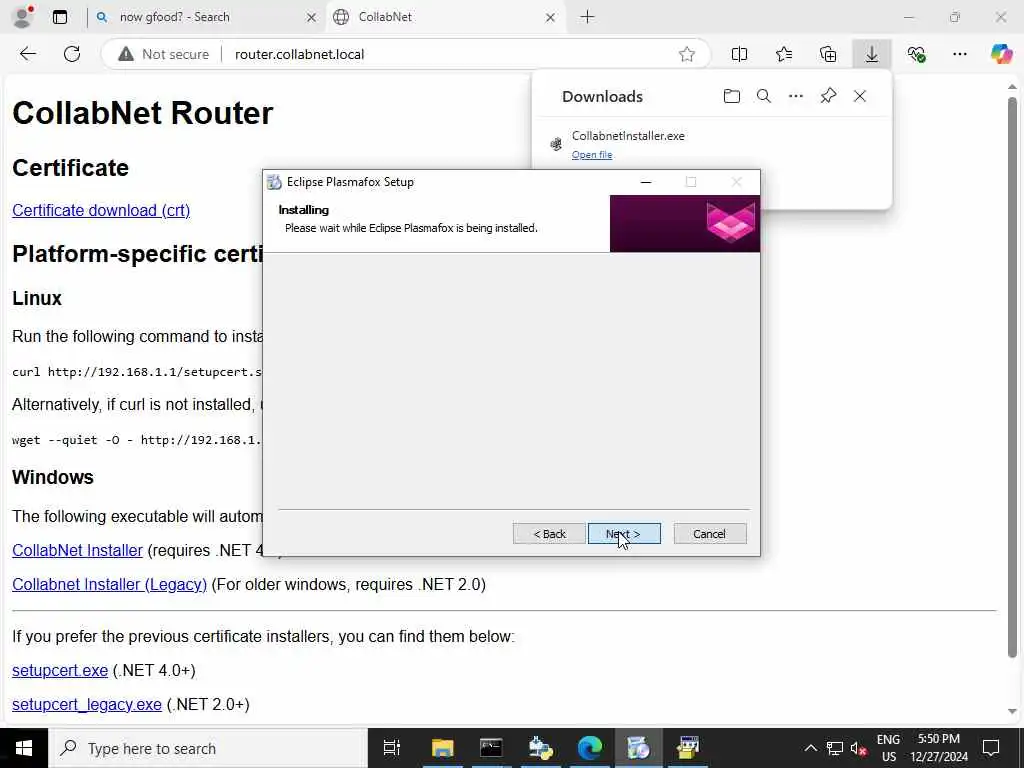Add page to favorites with star icon

pyautogui.click(x=686, y=54)
